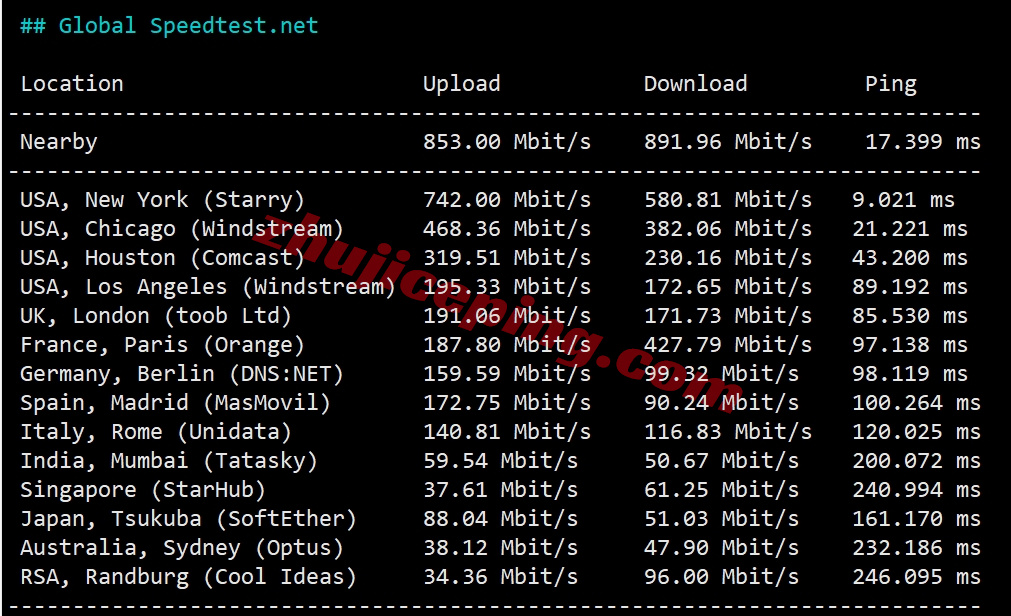1011x616 pixels.
Task: Select the Nearby row label
Action: [x=59, y=142]
